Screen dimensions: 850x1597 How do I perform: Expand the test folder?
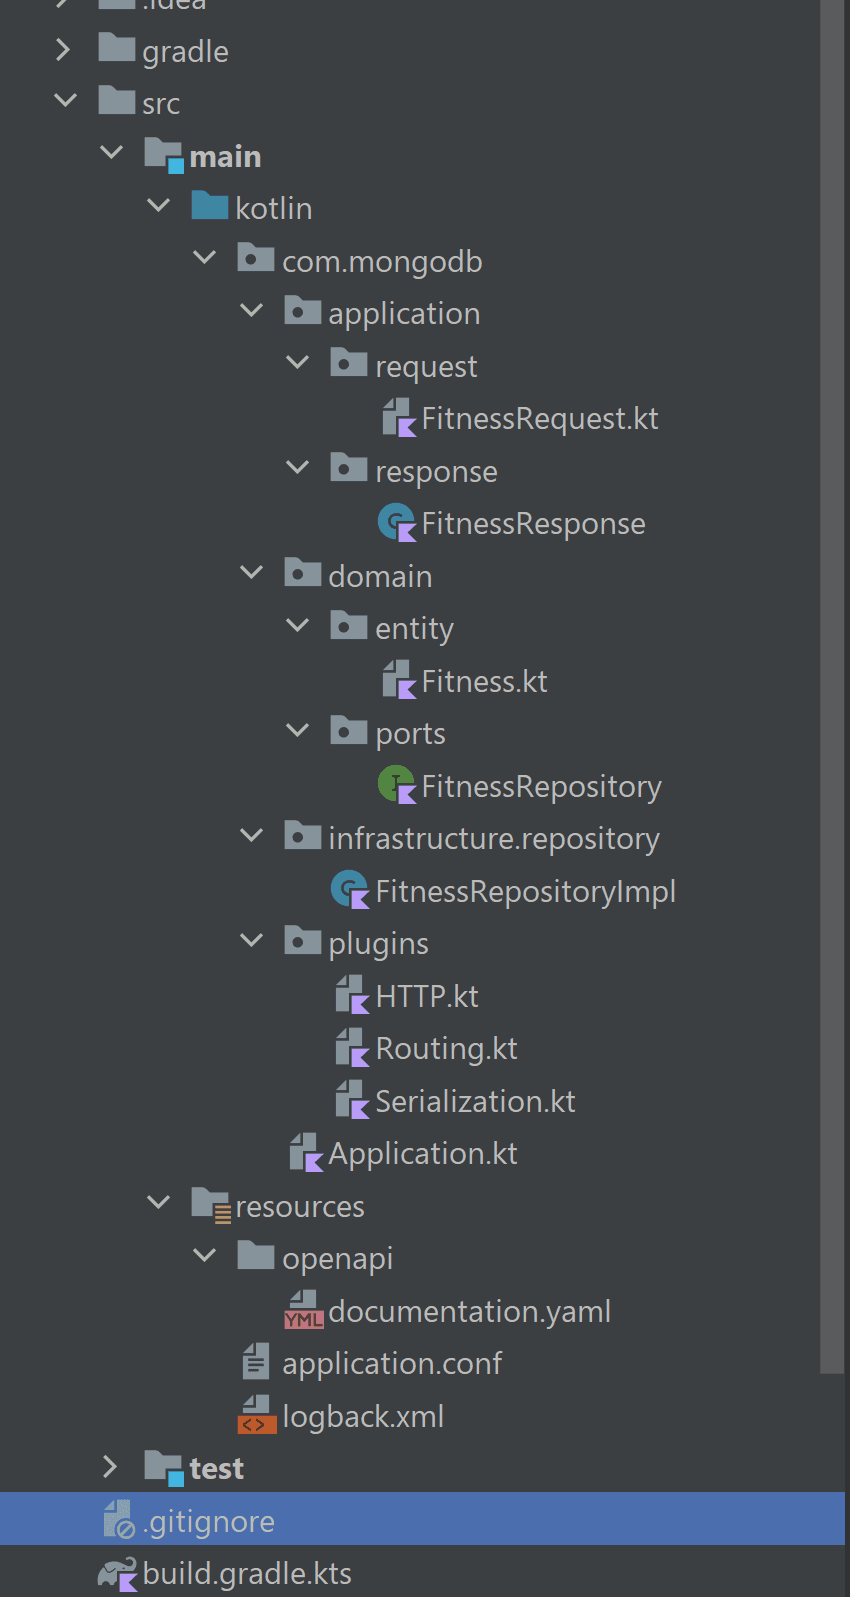click(111, 1467)
